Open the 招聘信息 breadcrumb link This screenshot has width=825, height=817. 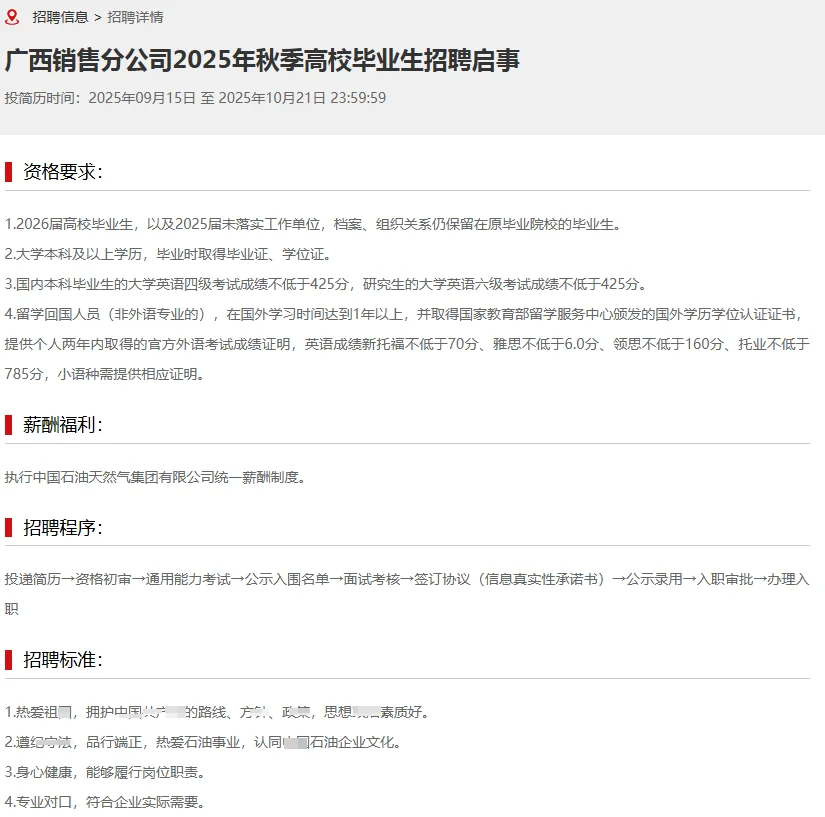click(x=60, y=17)
